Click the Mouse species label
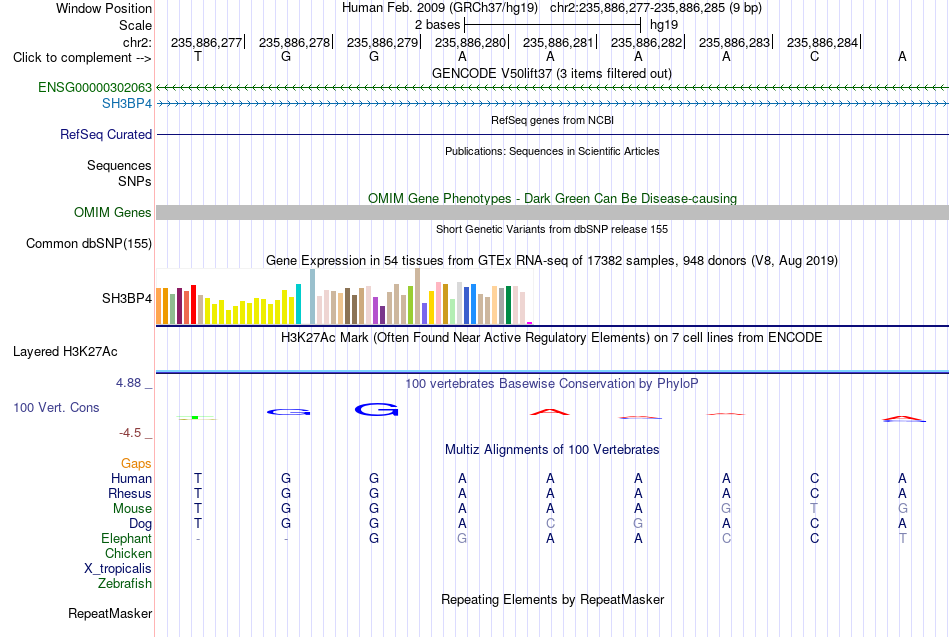The image size is (950, 637). [132, 509]
